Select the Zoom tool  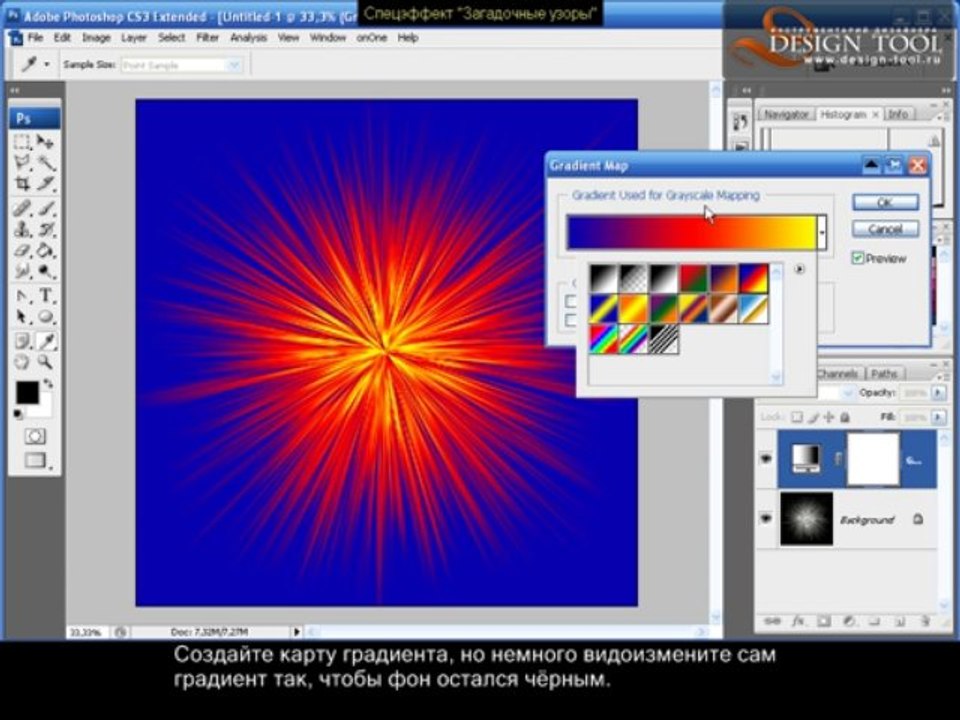pos(45,362)
